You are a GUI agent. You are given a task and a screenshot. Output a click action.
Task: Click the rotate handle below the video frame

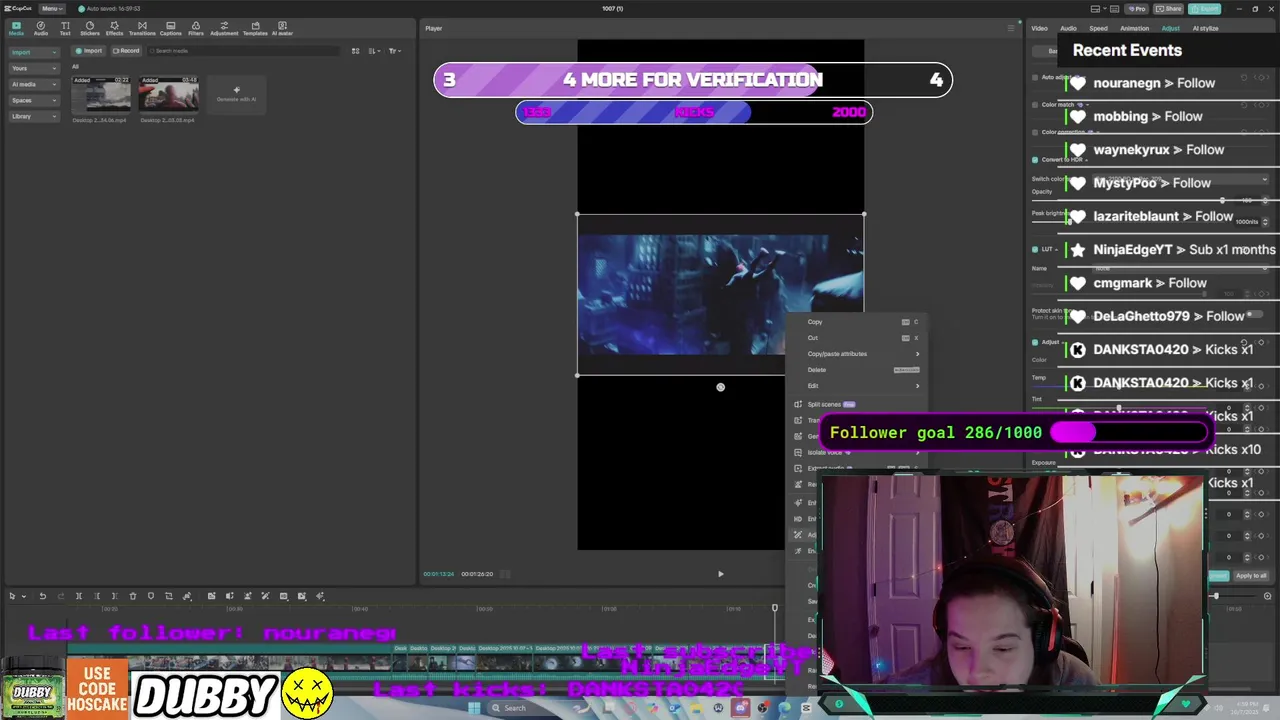click(720, 387)
